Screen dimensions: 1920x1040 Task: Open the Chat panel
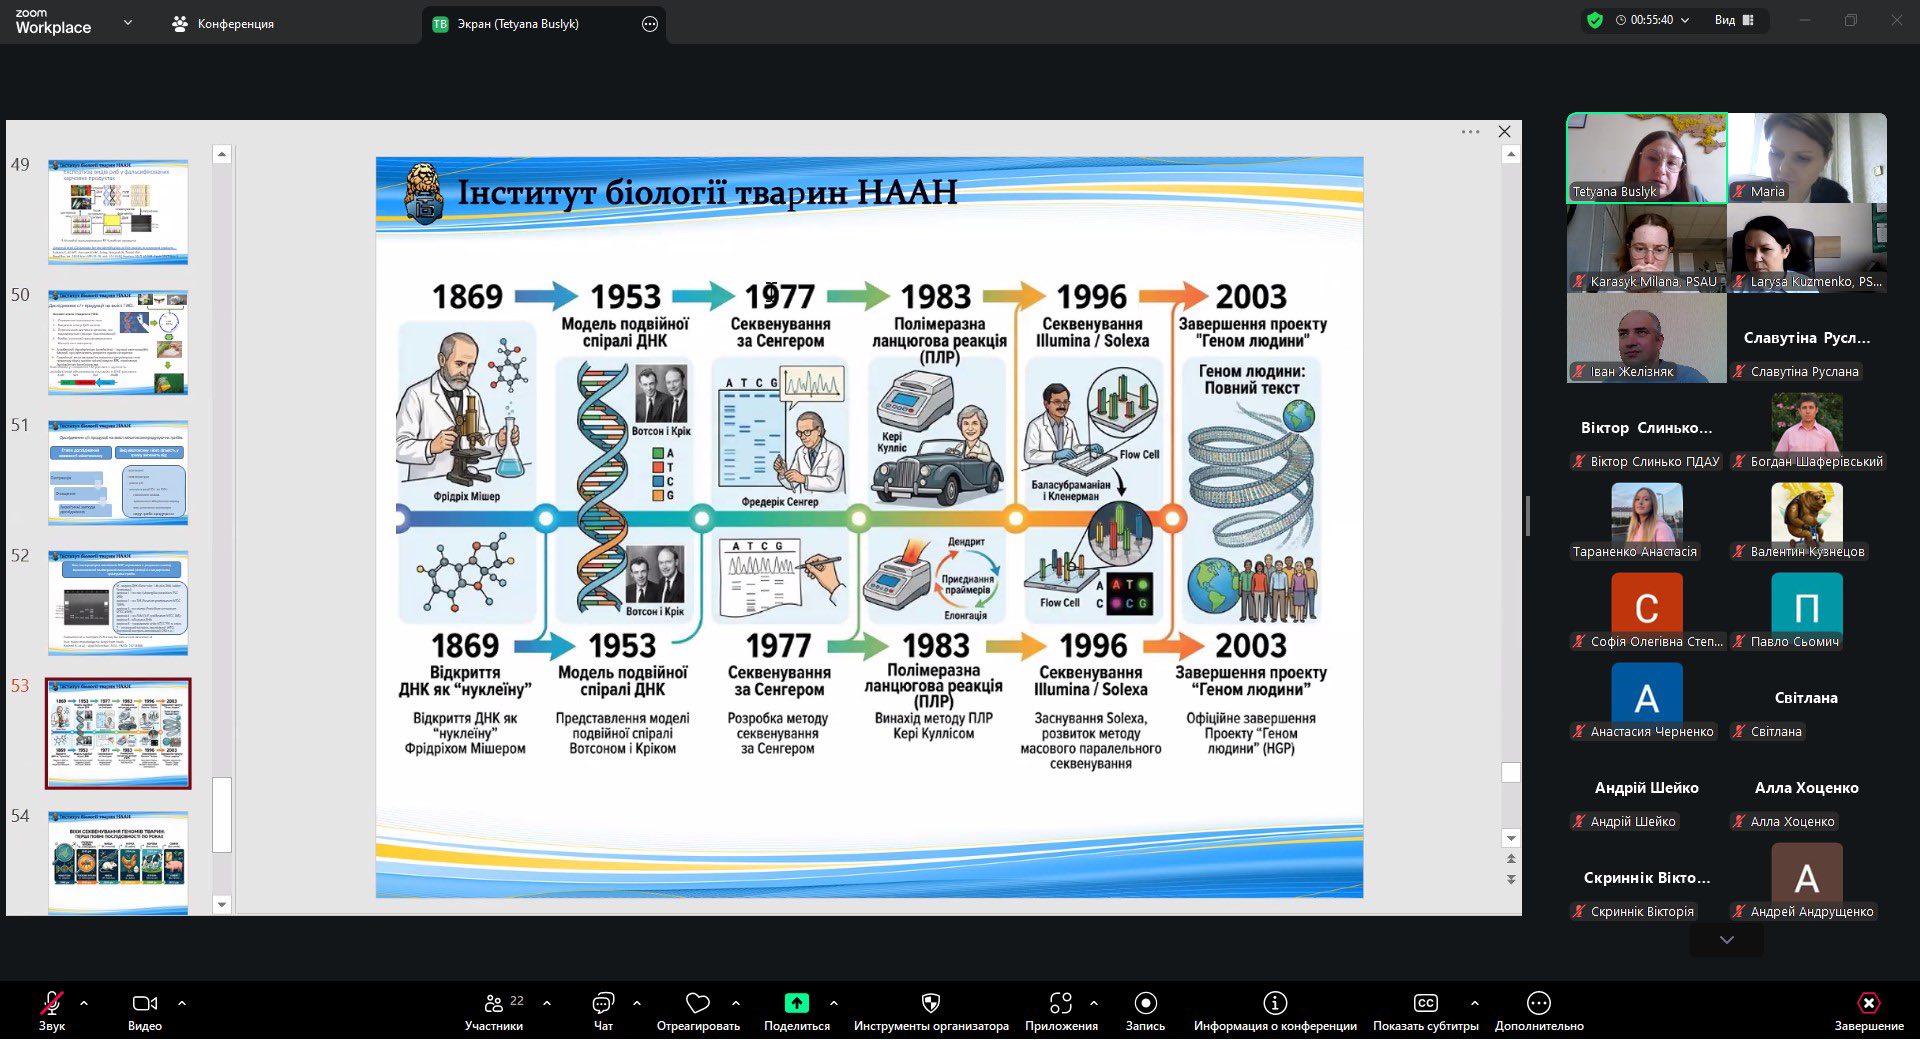(603, 1003)
